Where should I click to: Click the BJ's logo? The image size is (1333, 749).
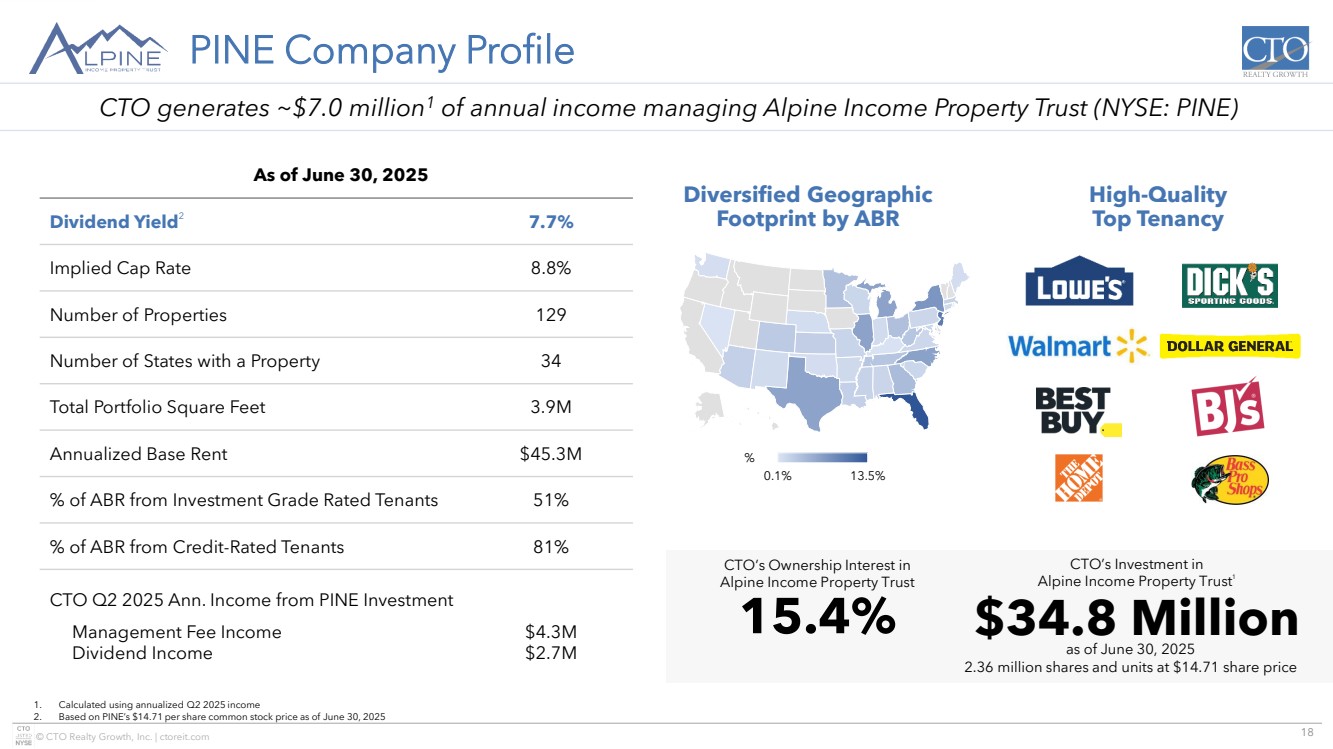(x=1227, y=406)
